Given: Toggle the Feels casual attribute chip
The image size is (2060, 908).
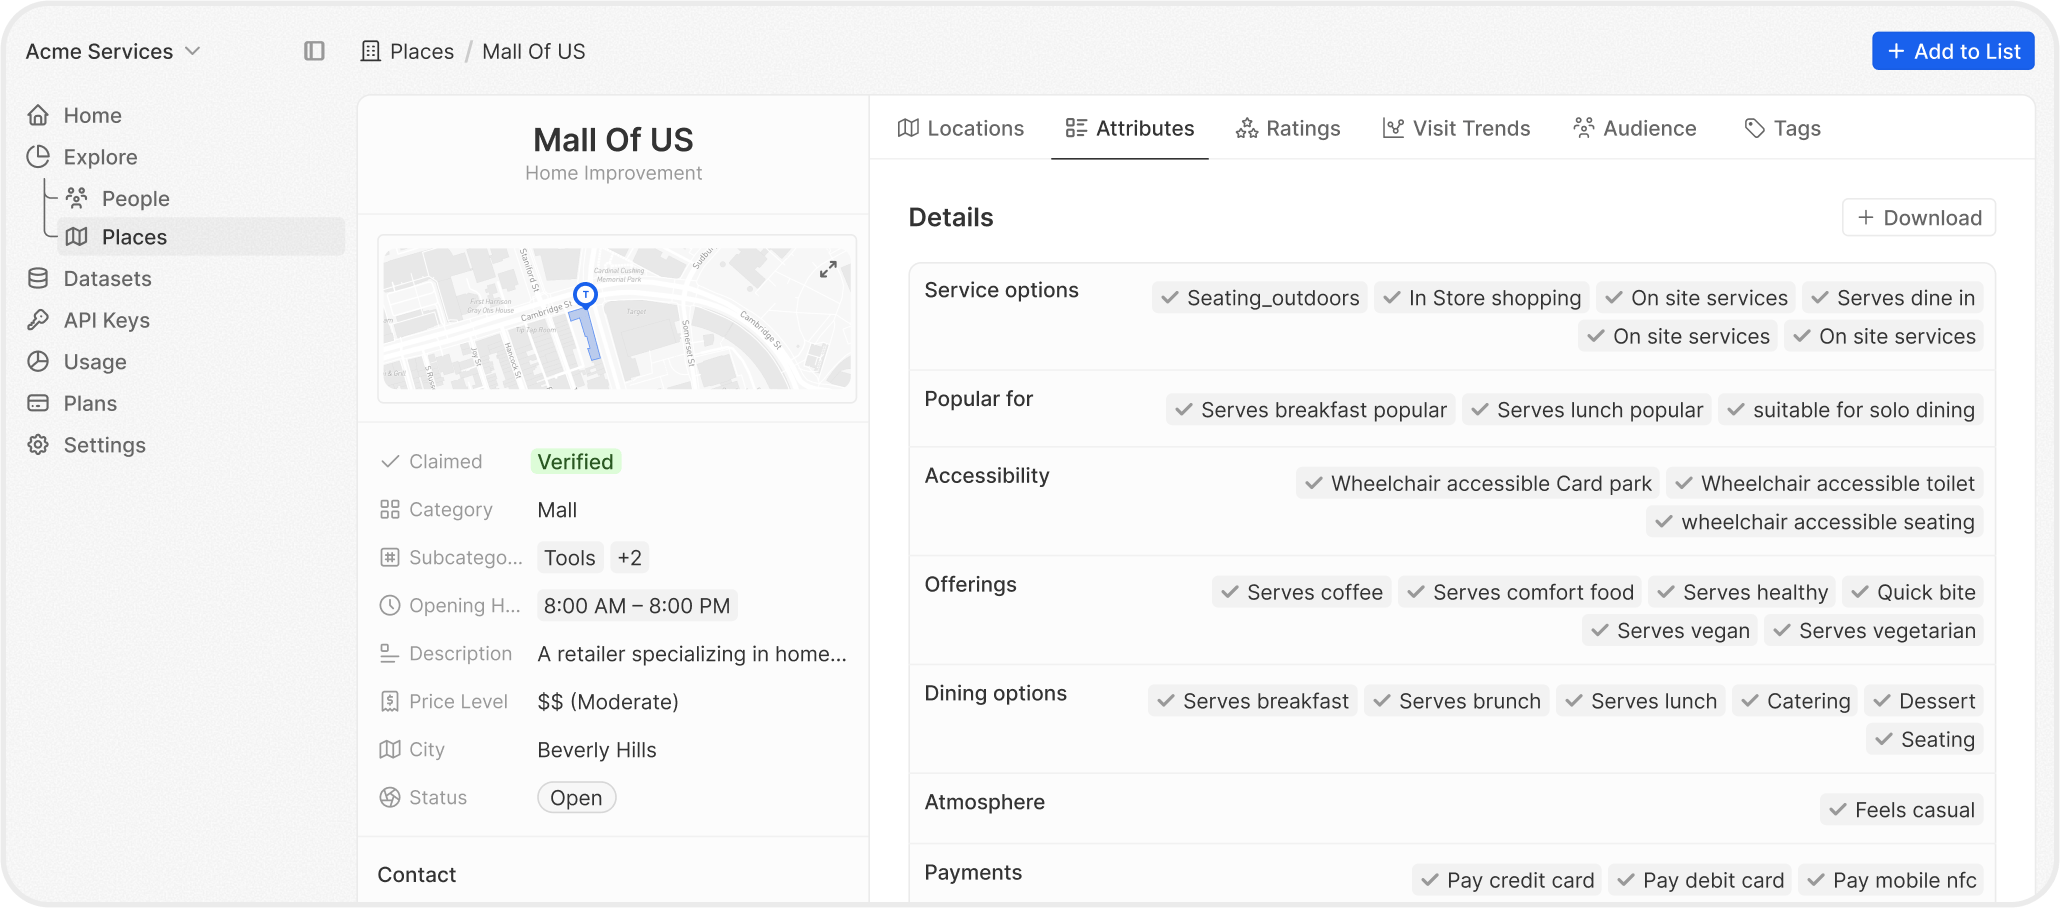Looking at the screenshot, I should (x=1901, y=810).
